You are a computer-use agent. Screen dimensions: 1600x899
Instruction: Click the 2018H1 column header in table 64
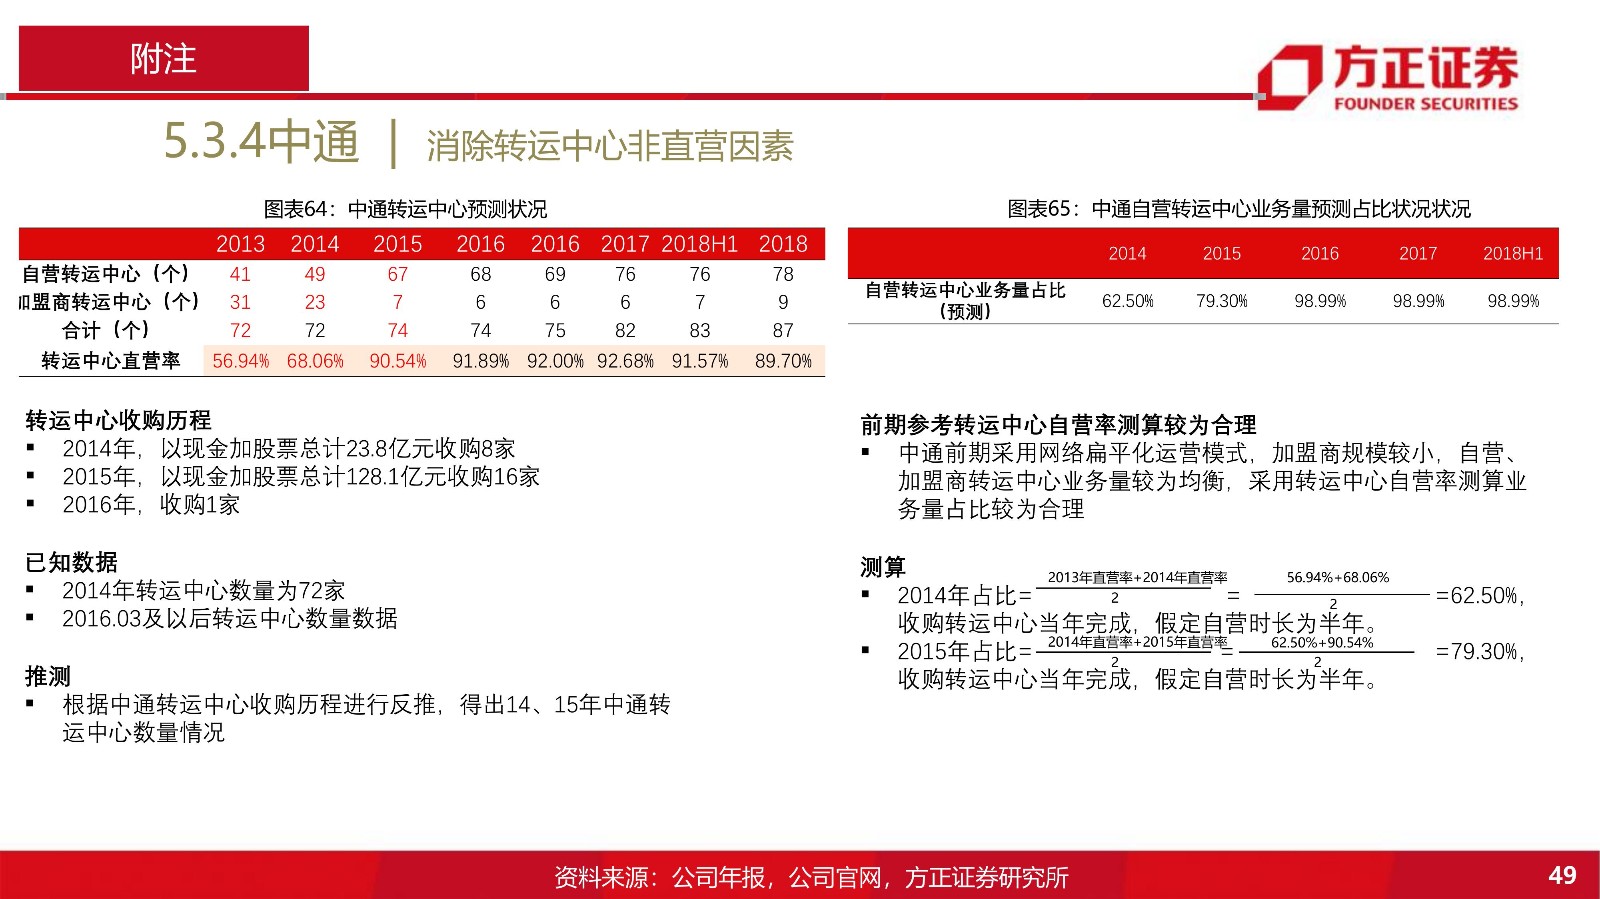pyautogui.click(x=700, y=244)
